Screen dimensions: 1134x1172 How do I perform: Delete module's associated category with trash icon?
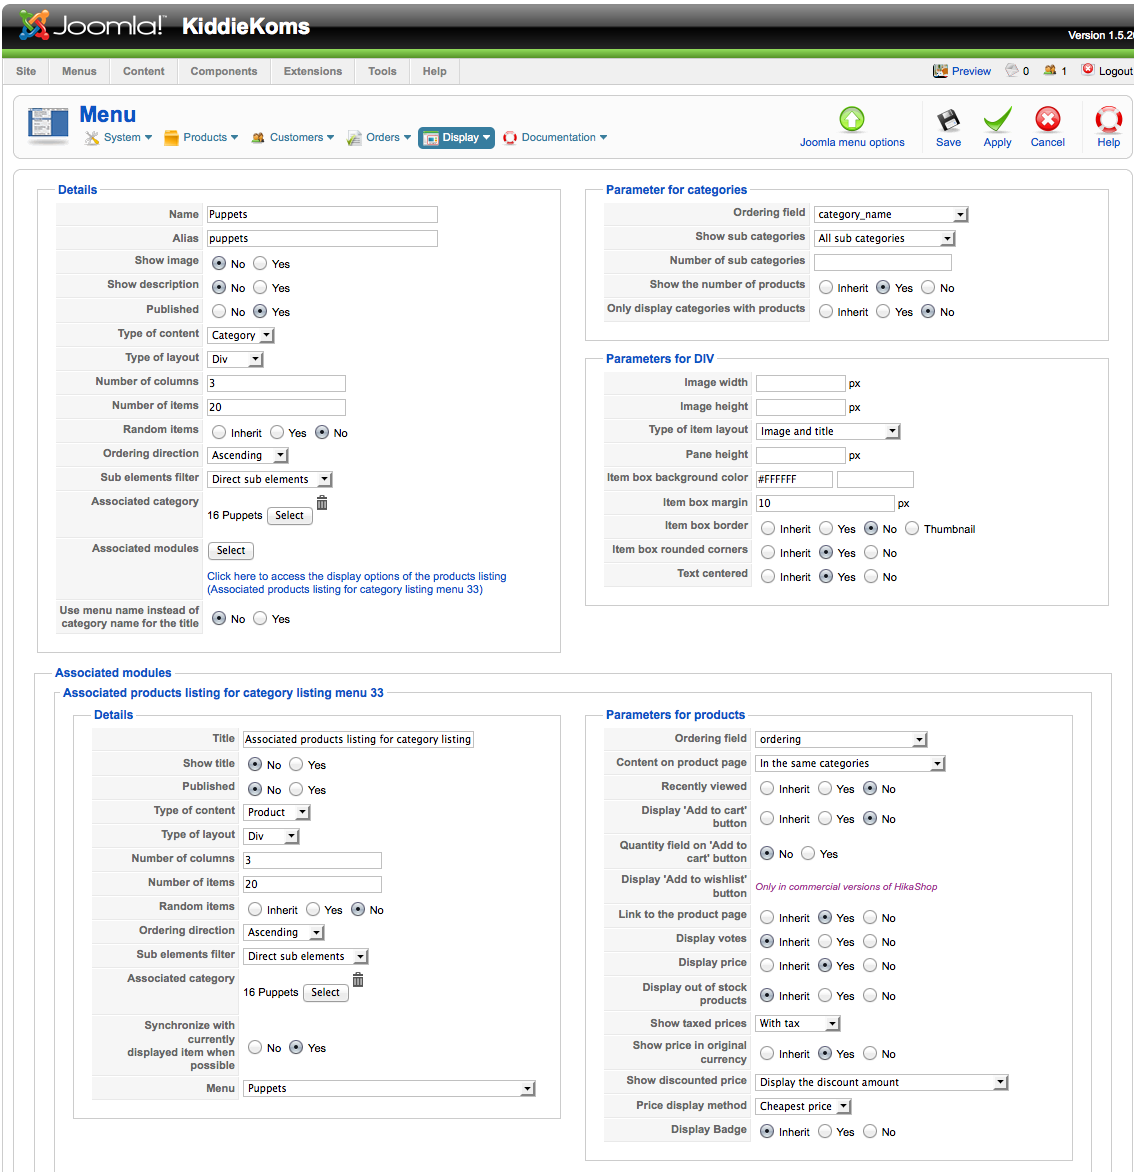point(357,980)
